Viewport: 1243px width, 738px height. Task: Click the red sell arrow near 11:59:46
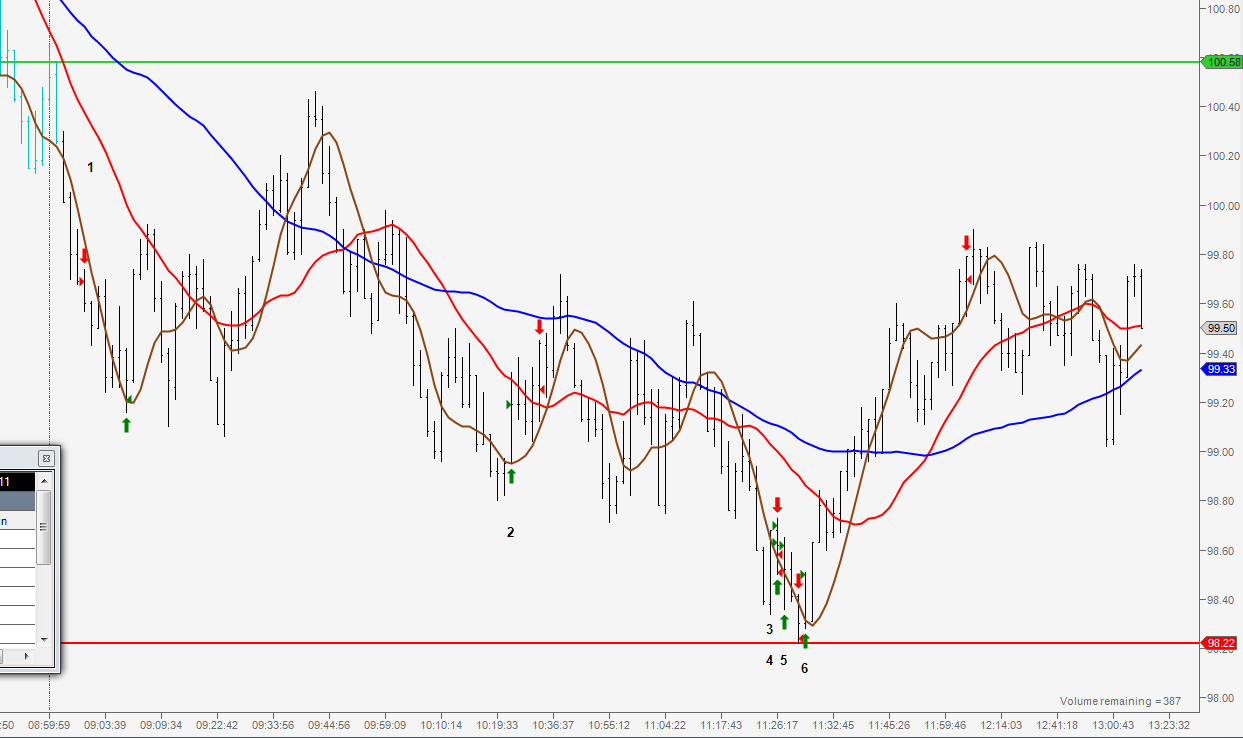coord(966,242)
